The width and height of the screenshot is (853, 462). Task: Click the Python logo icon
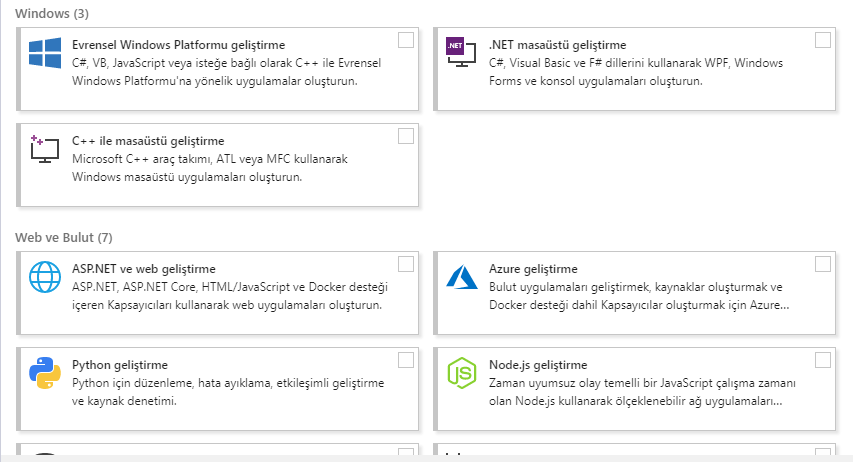[x=45, y=373]
